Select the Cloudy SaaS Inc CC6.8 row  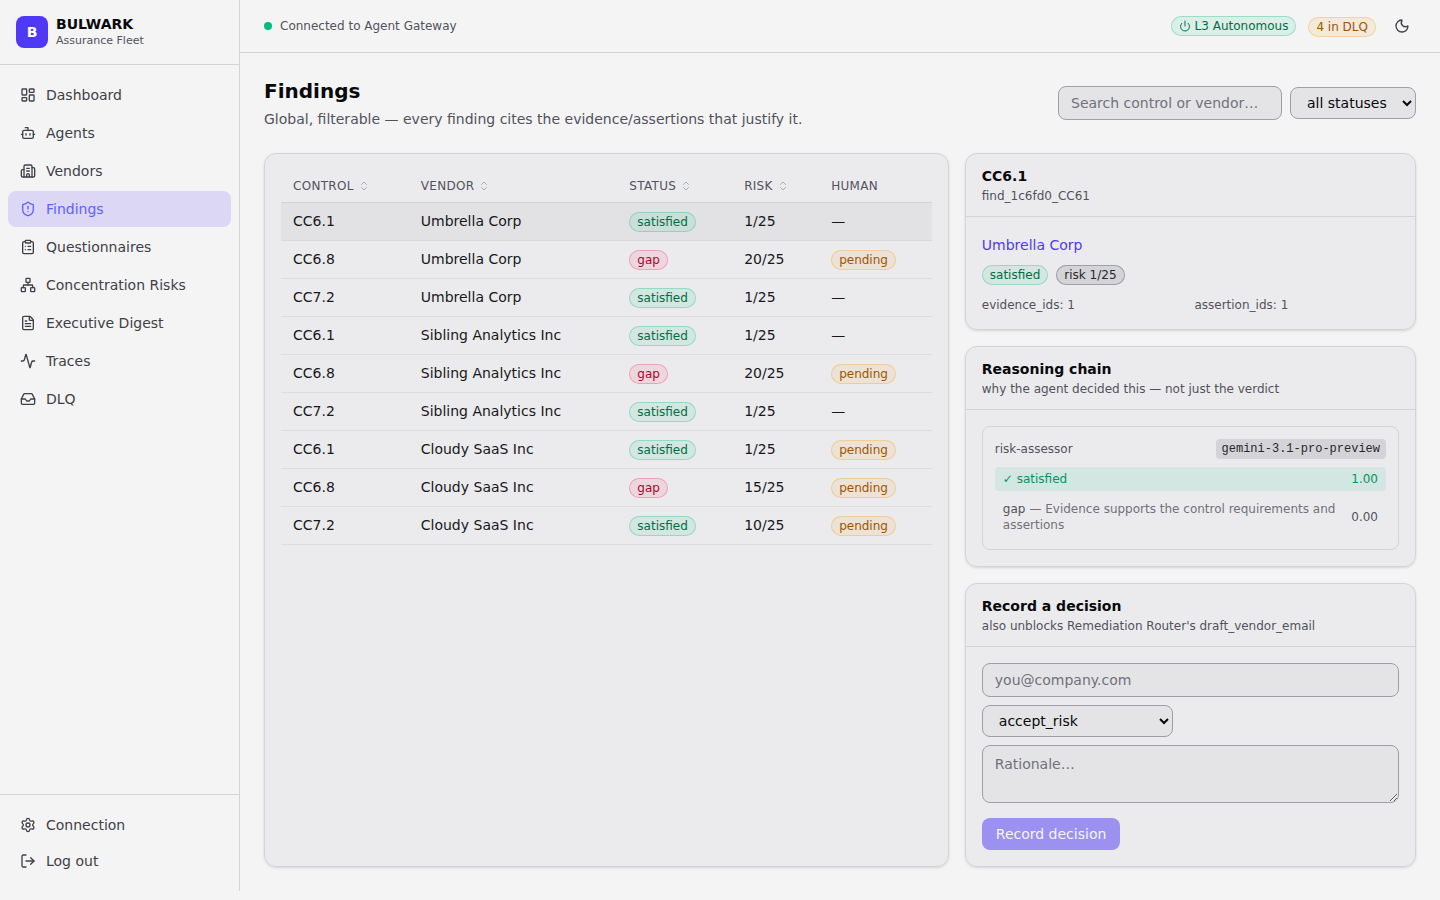tap(606, 488)
